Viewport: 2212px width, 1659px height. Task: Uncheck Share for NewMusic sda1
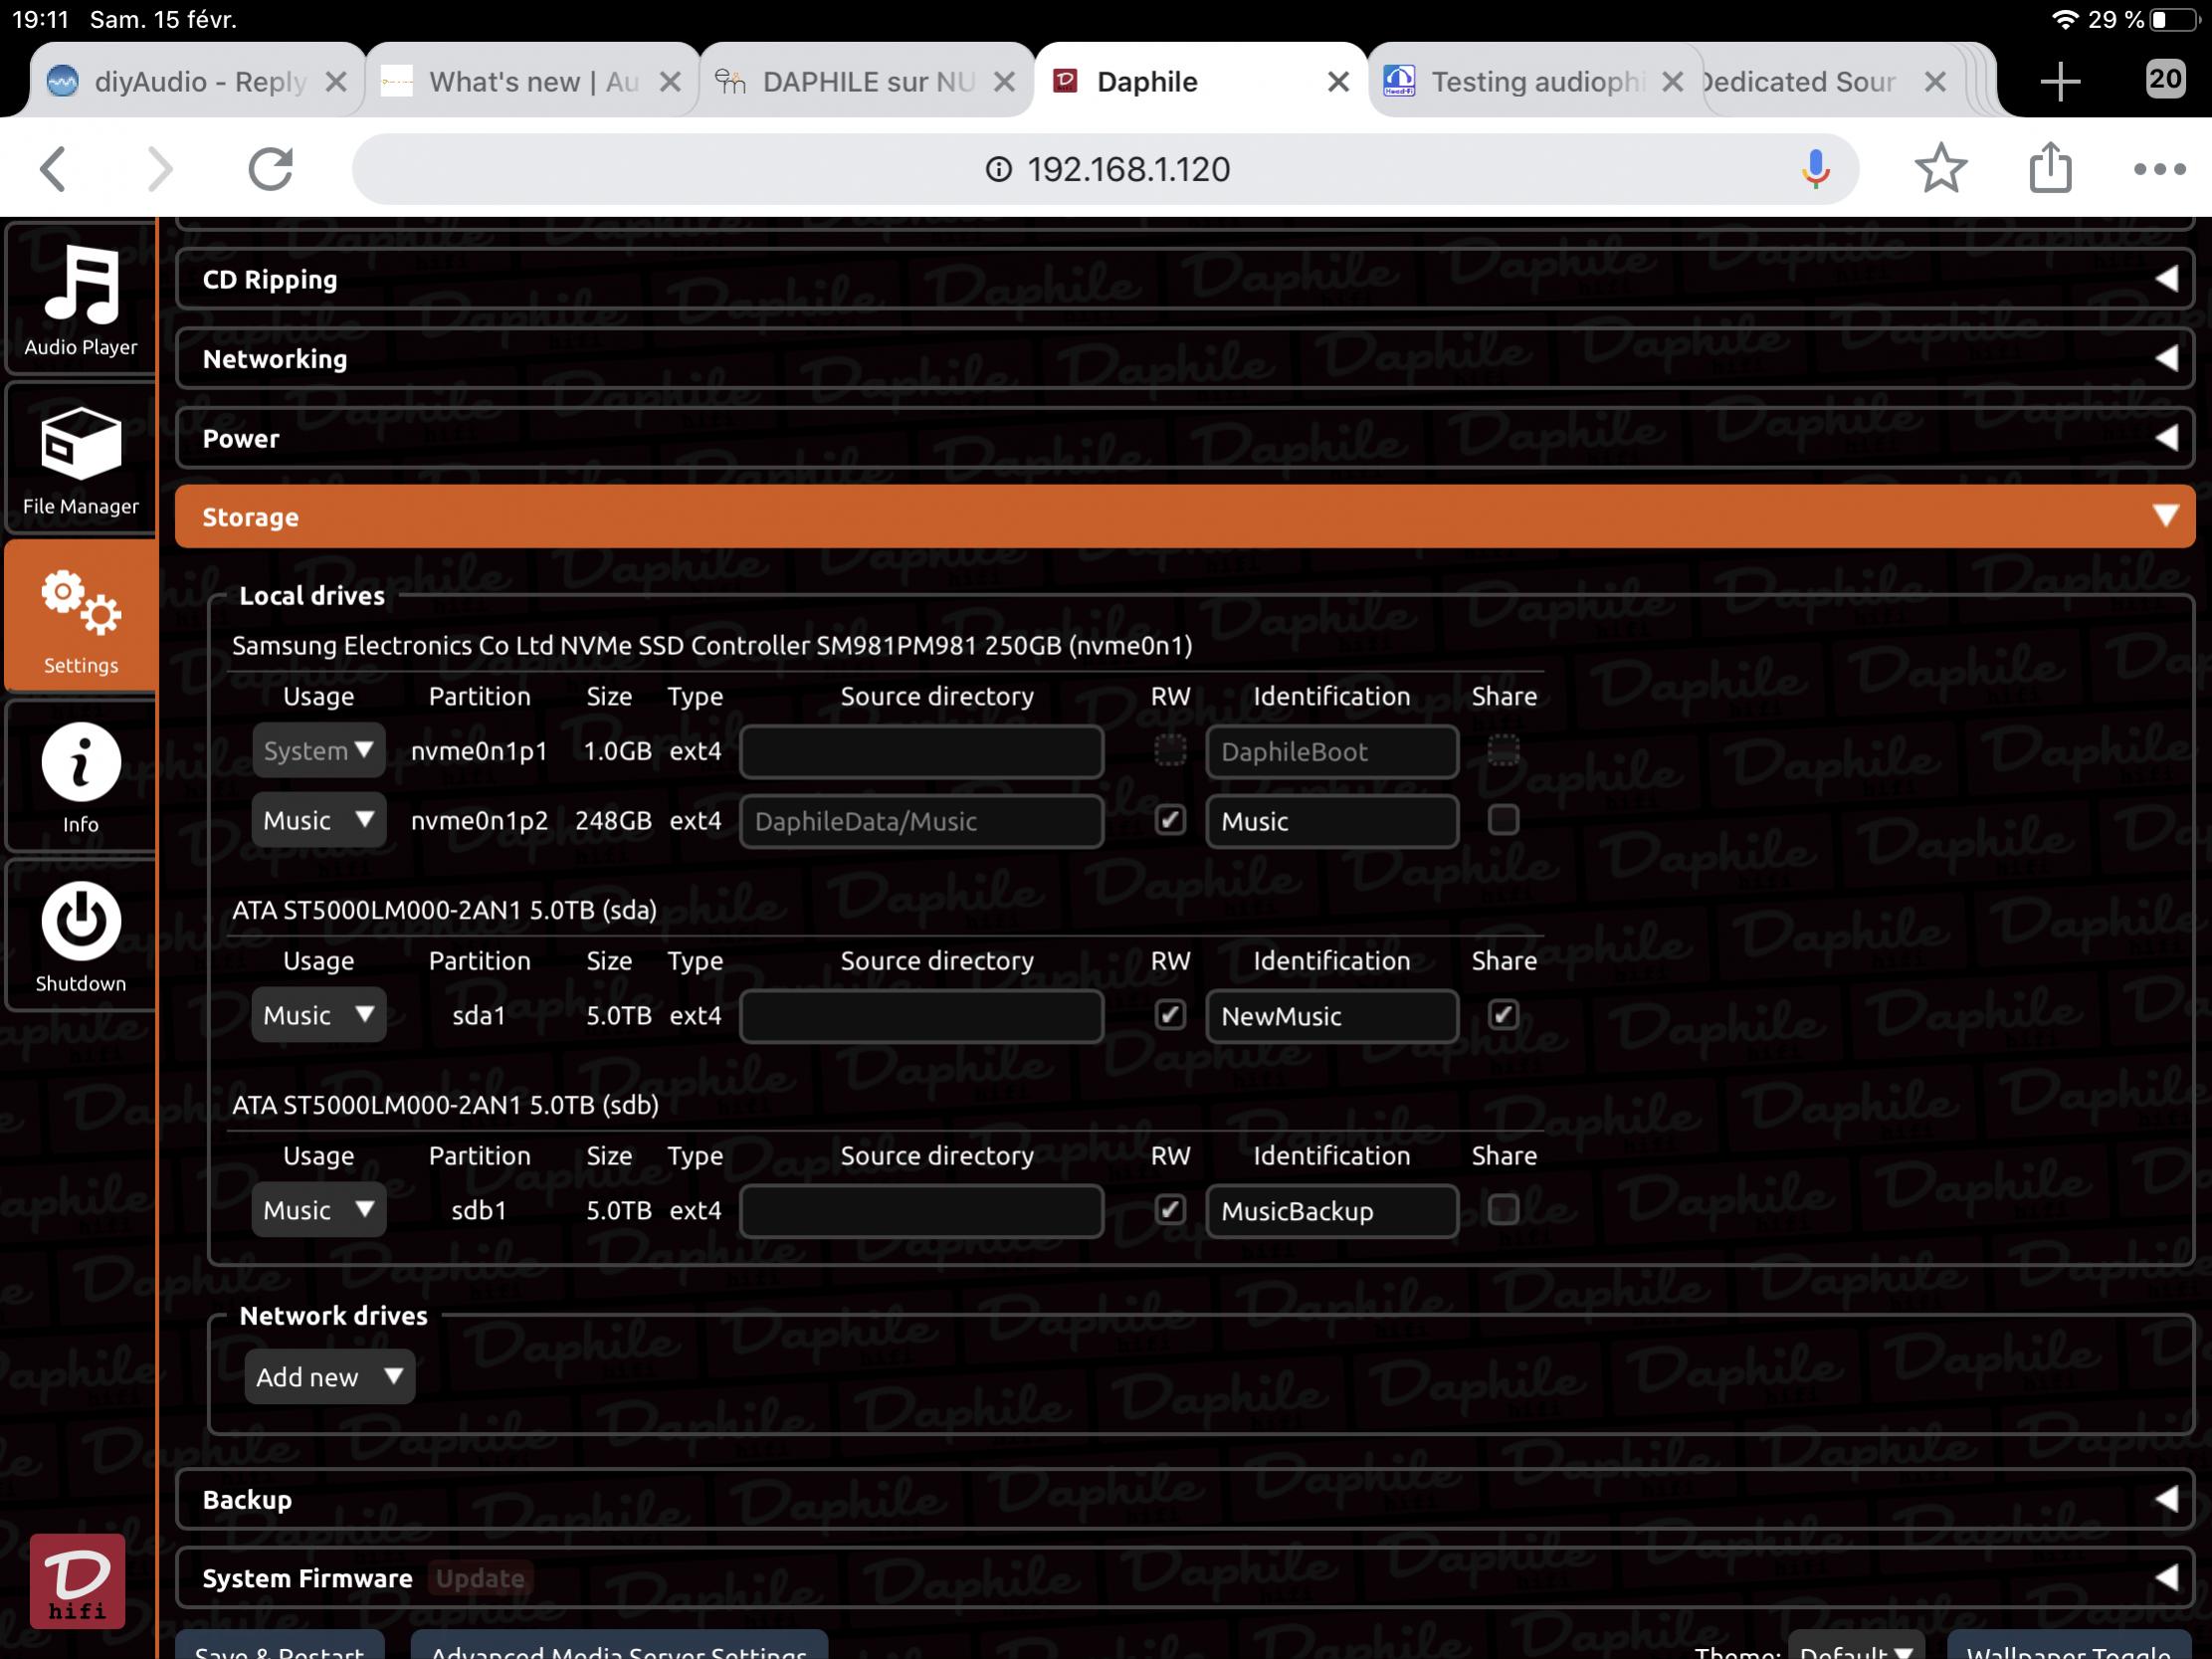(x=1503, y=1015)
